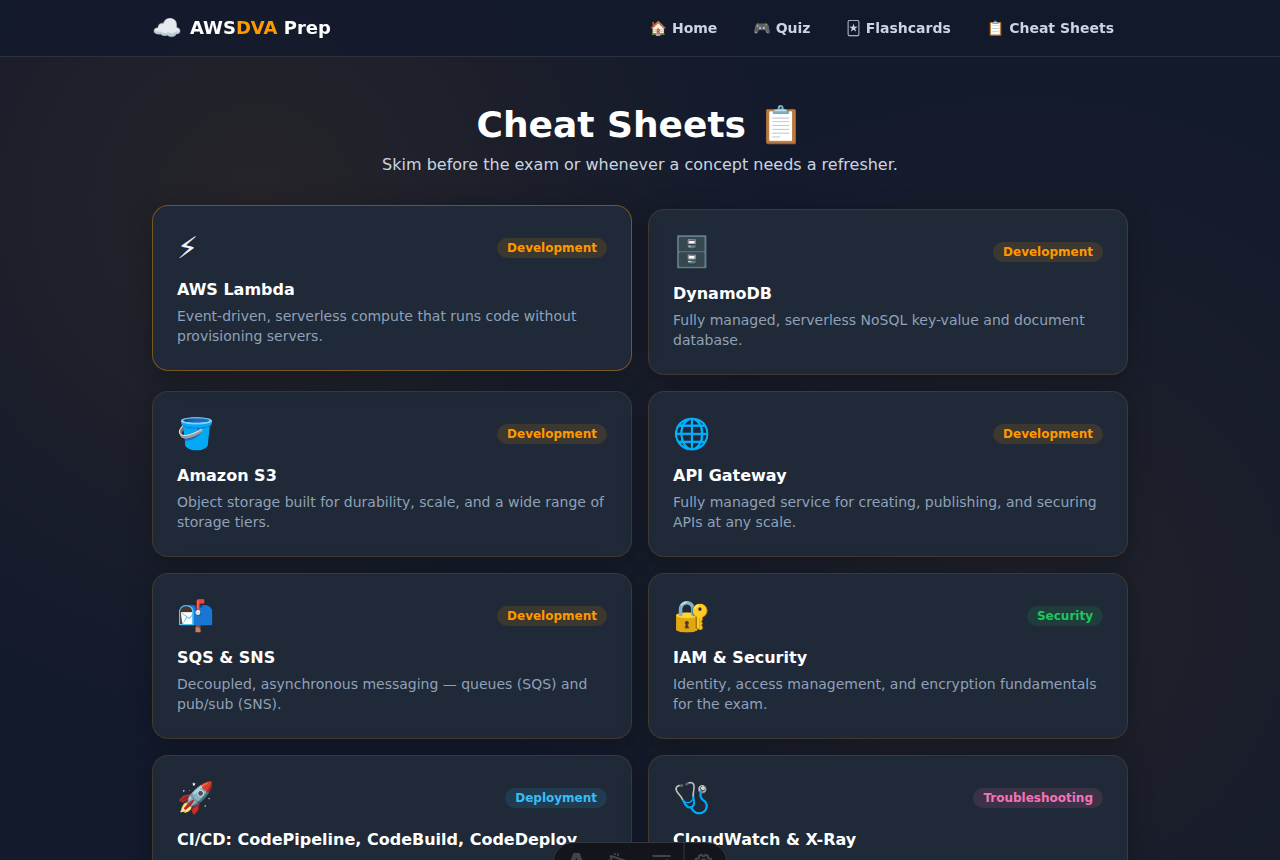Viewport: 1280px width, 860px height.
Task: Click the Security badge on IAM & Security
Action: [1065, 616]
